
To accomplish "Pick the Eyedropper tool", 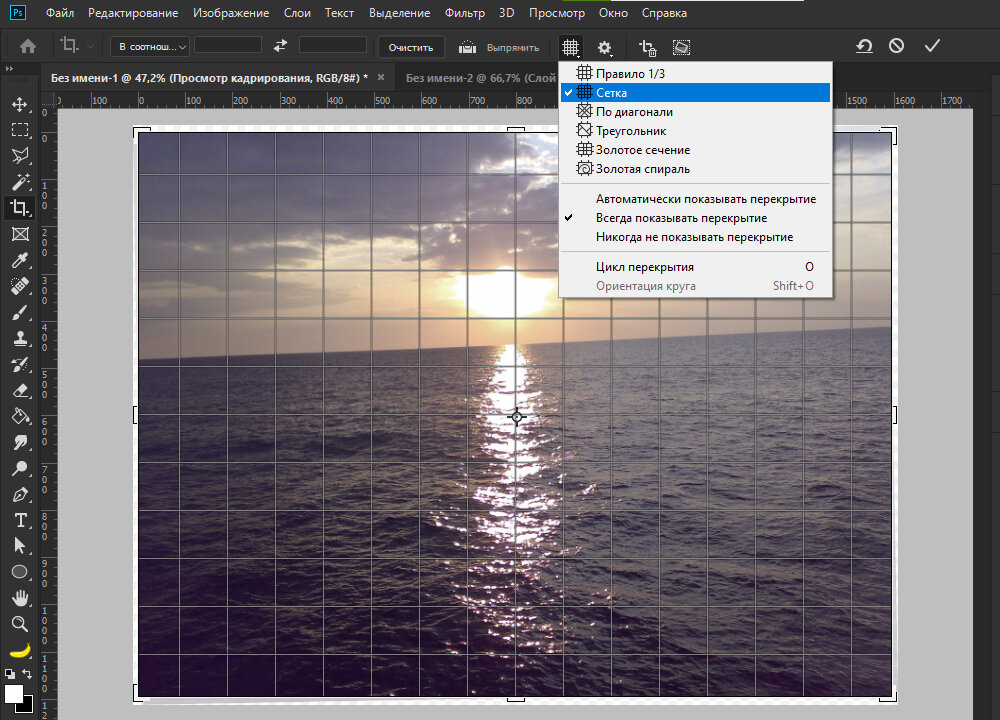I will pyautogui.click(x=19, y=260).
